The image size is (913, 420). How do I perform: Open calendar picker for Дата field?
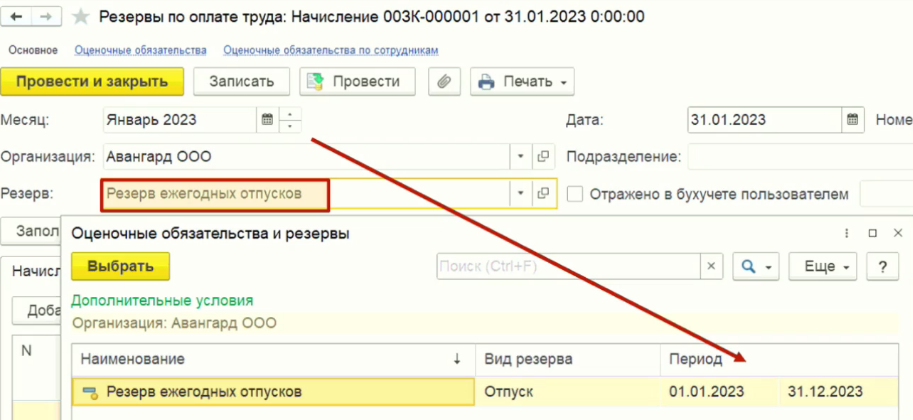coord(853,120)
